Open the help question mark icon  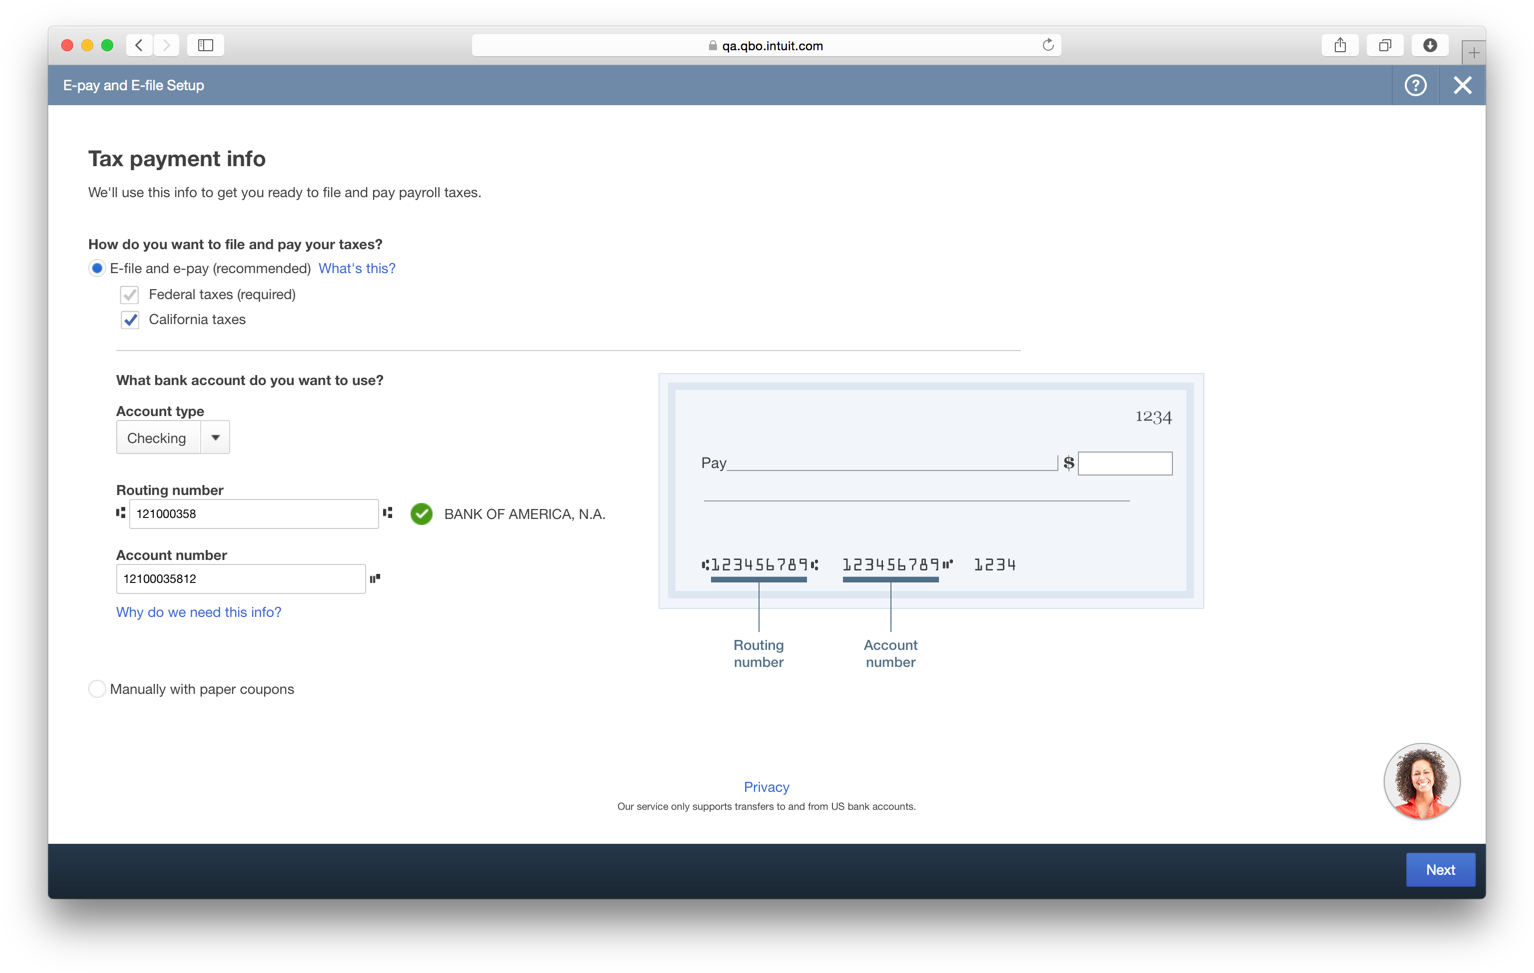tap(1415, 85)
